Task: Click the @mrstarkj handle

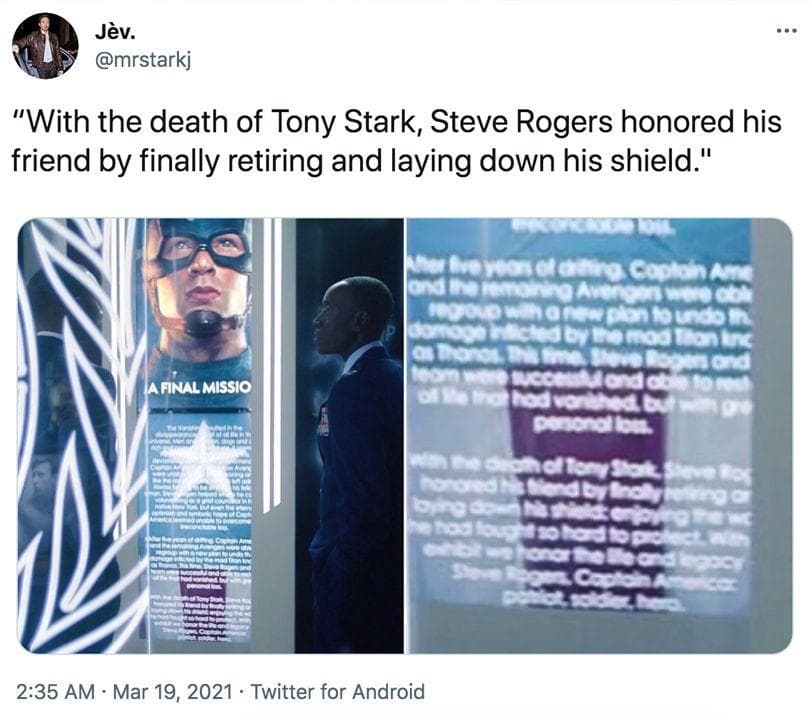Action: click(140, 59)
